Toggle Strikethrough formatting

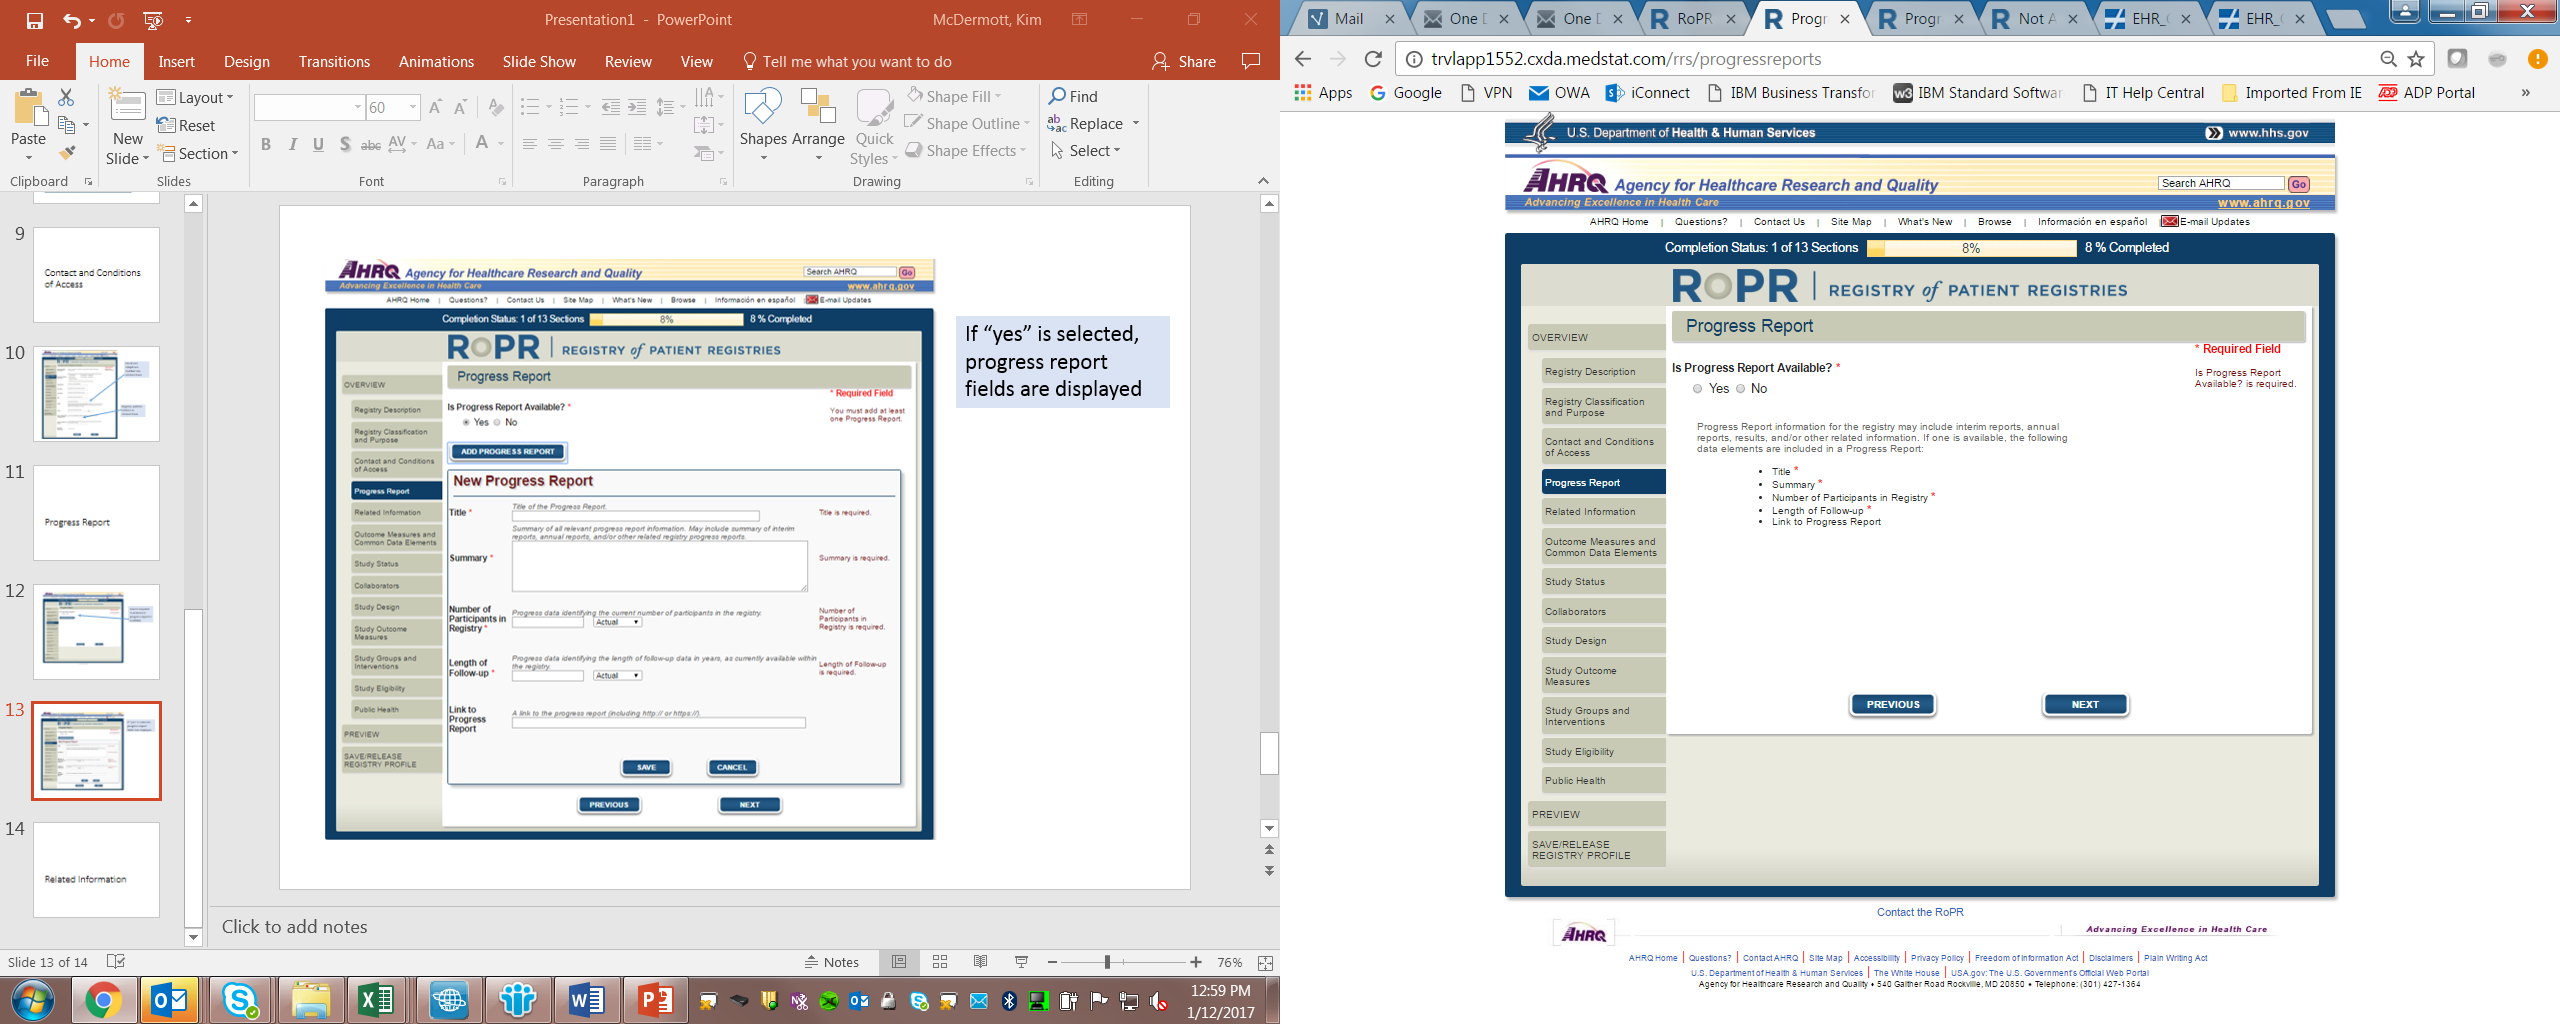(371, 145)
